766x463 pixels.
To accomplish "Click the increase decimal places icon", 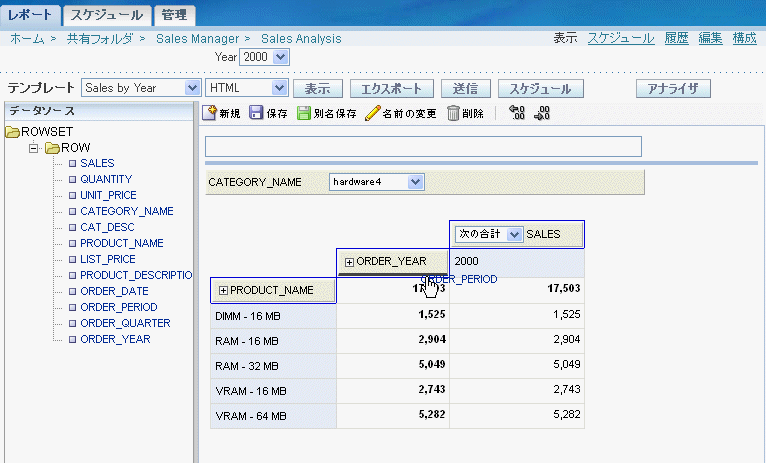I will pos(517,113).
